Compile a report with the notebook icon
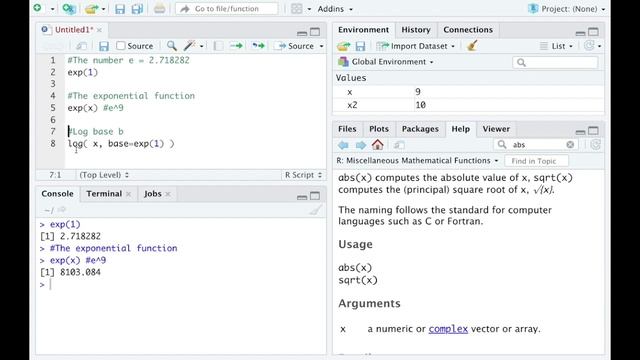The height and width of the screenshot is (360, 640). pos(218,46)
